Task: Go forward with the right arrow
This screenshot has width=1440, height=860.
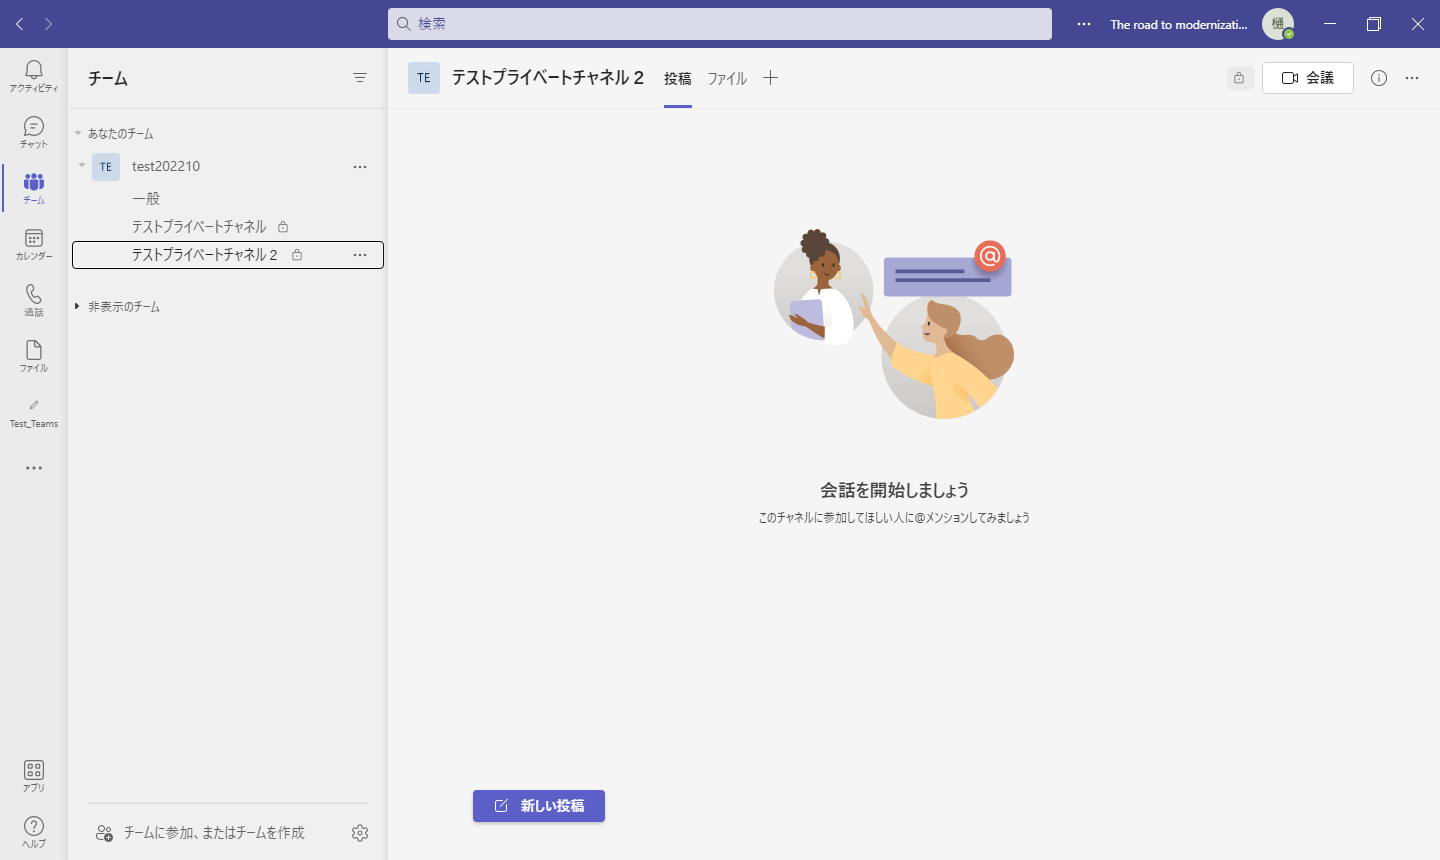Action: tap(48, 24)
